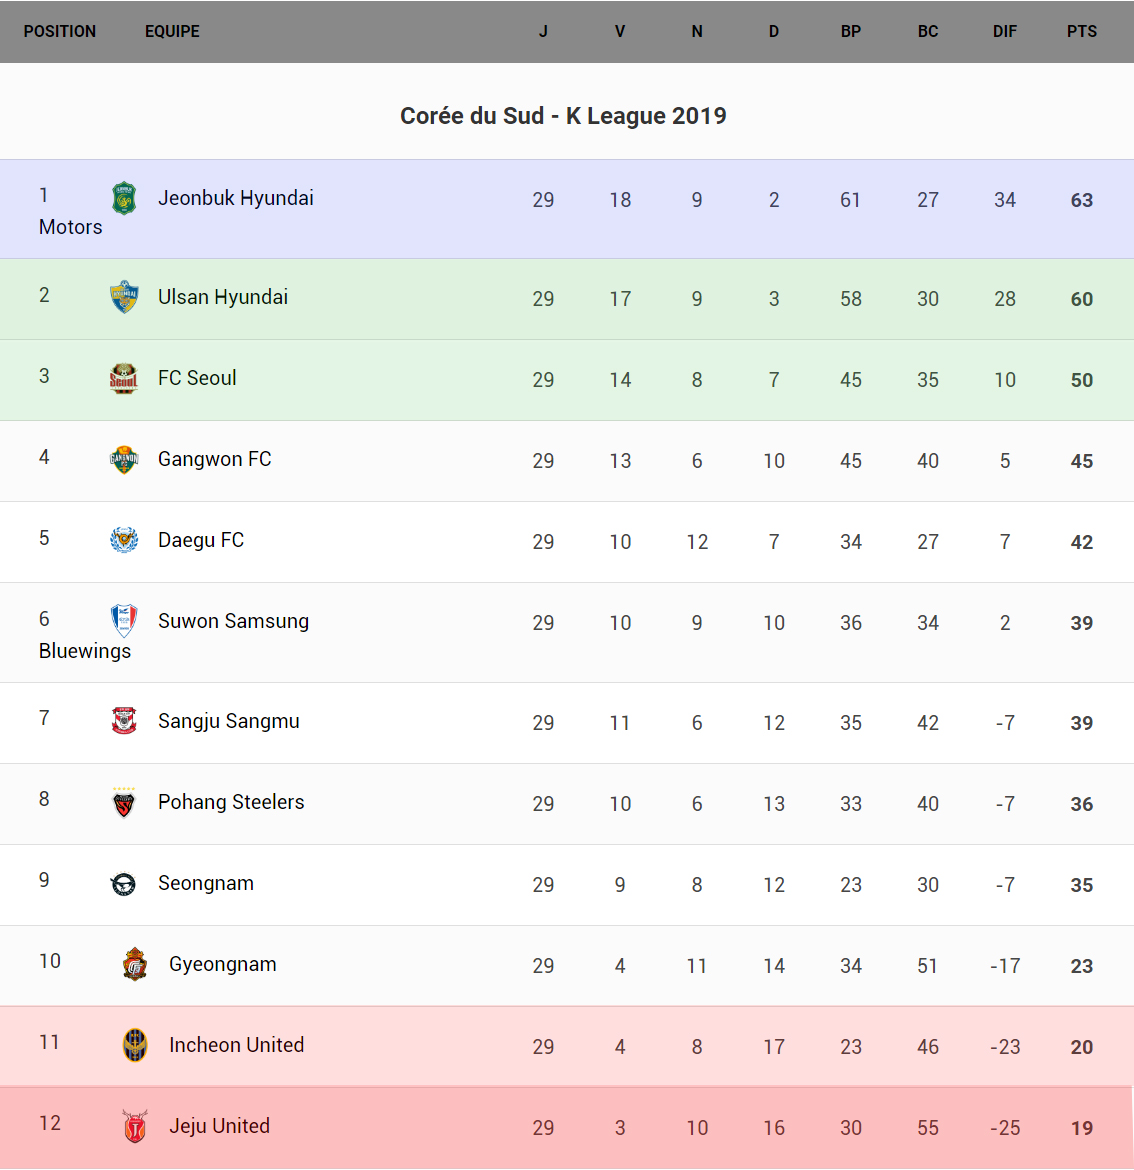Image resolution: width=1134 pixels, height=1170 pixels.
Task: Click the POSITION column header
Action: click(x=60, y=31)
